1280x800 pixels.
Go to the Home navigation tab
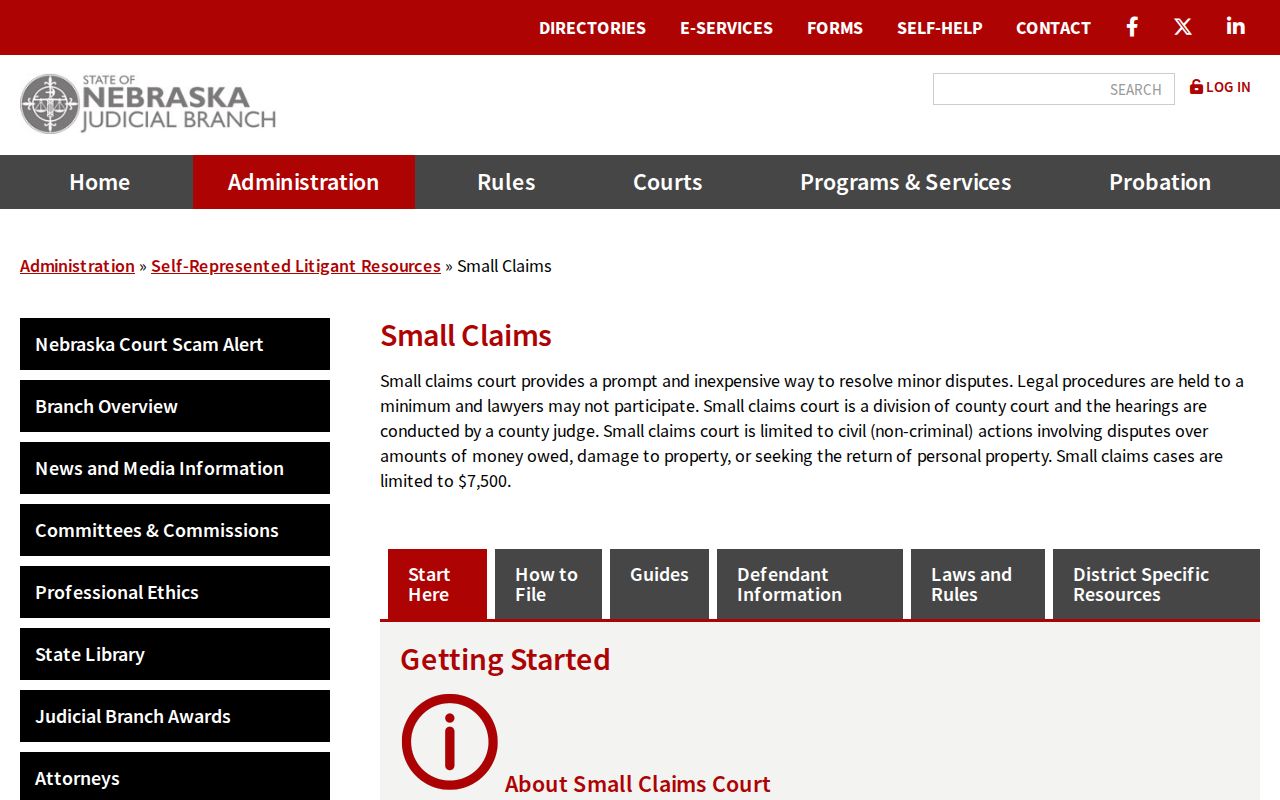coord(100,182)
